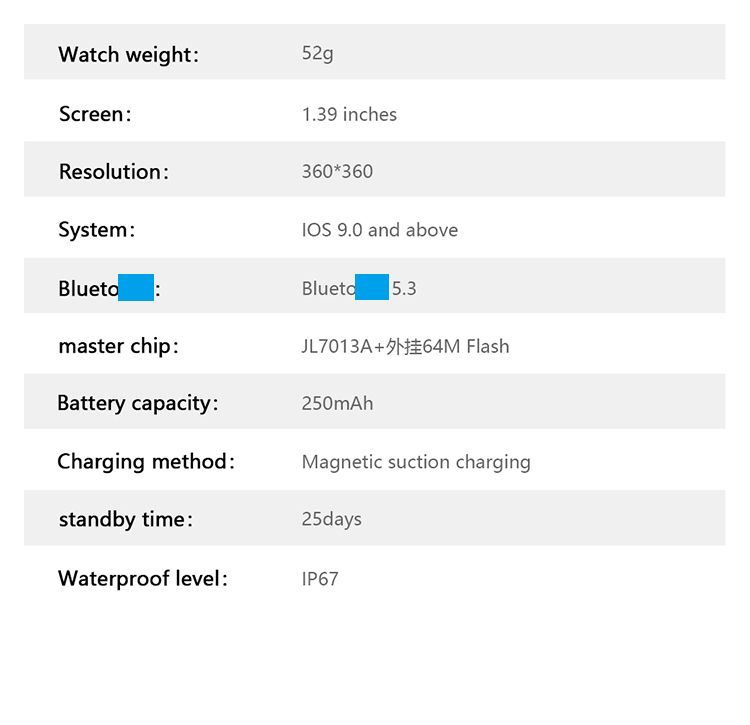This screenshot has height=725, width=750.
Task: Click Magnetic suction charging text
Action: tap(416, 462)
